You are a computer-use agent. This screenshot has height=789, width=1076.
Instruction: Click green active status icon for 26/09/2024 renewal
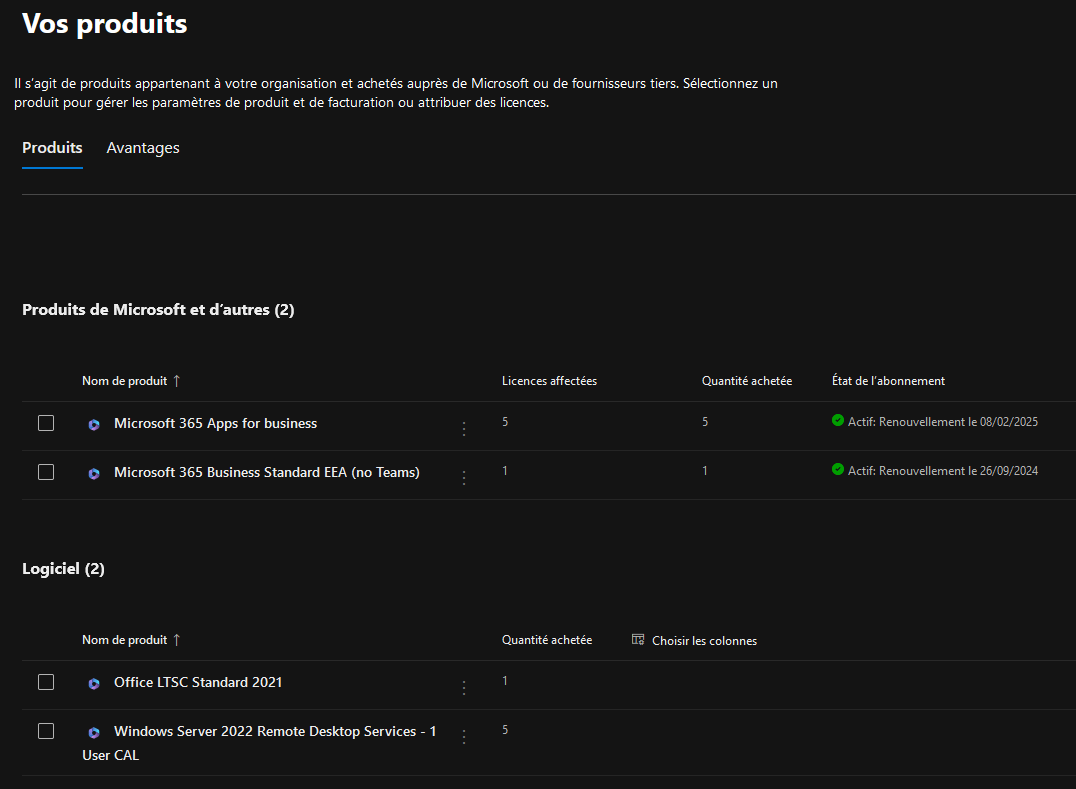pyautogui.click(x=838, y=469)
